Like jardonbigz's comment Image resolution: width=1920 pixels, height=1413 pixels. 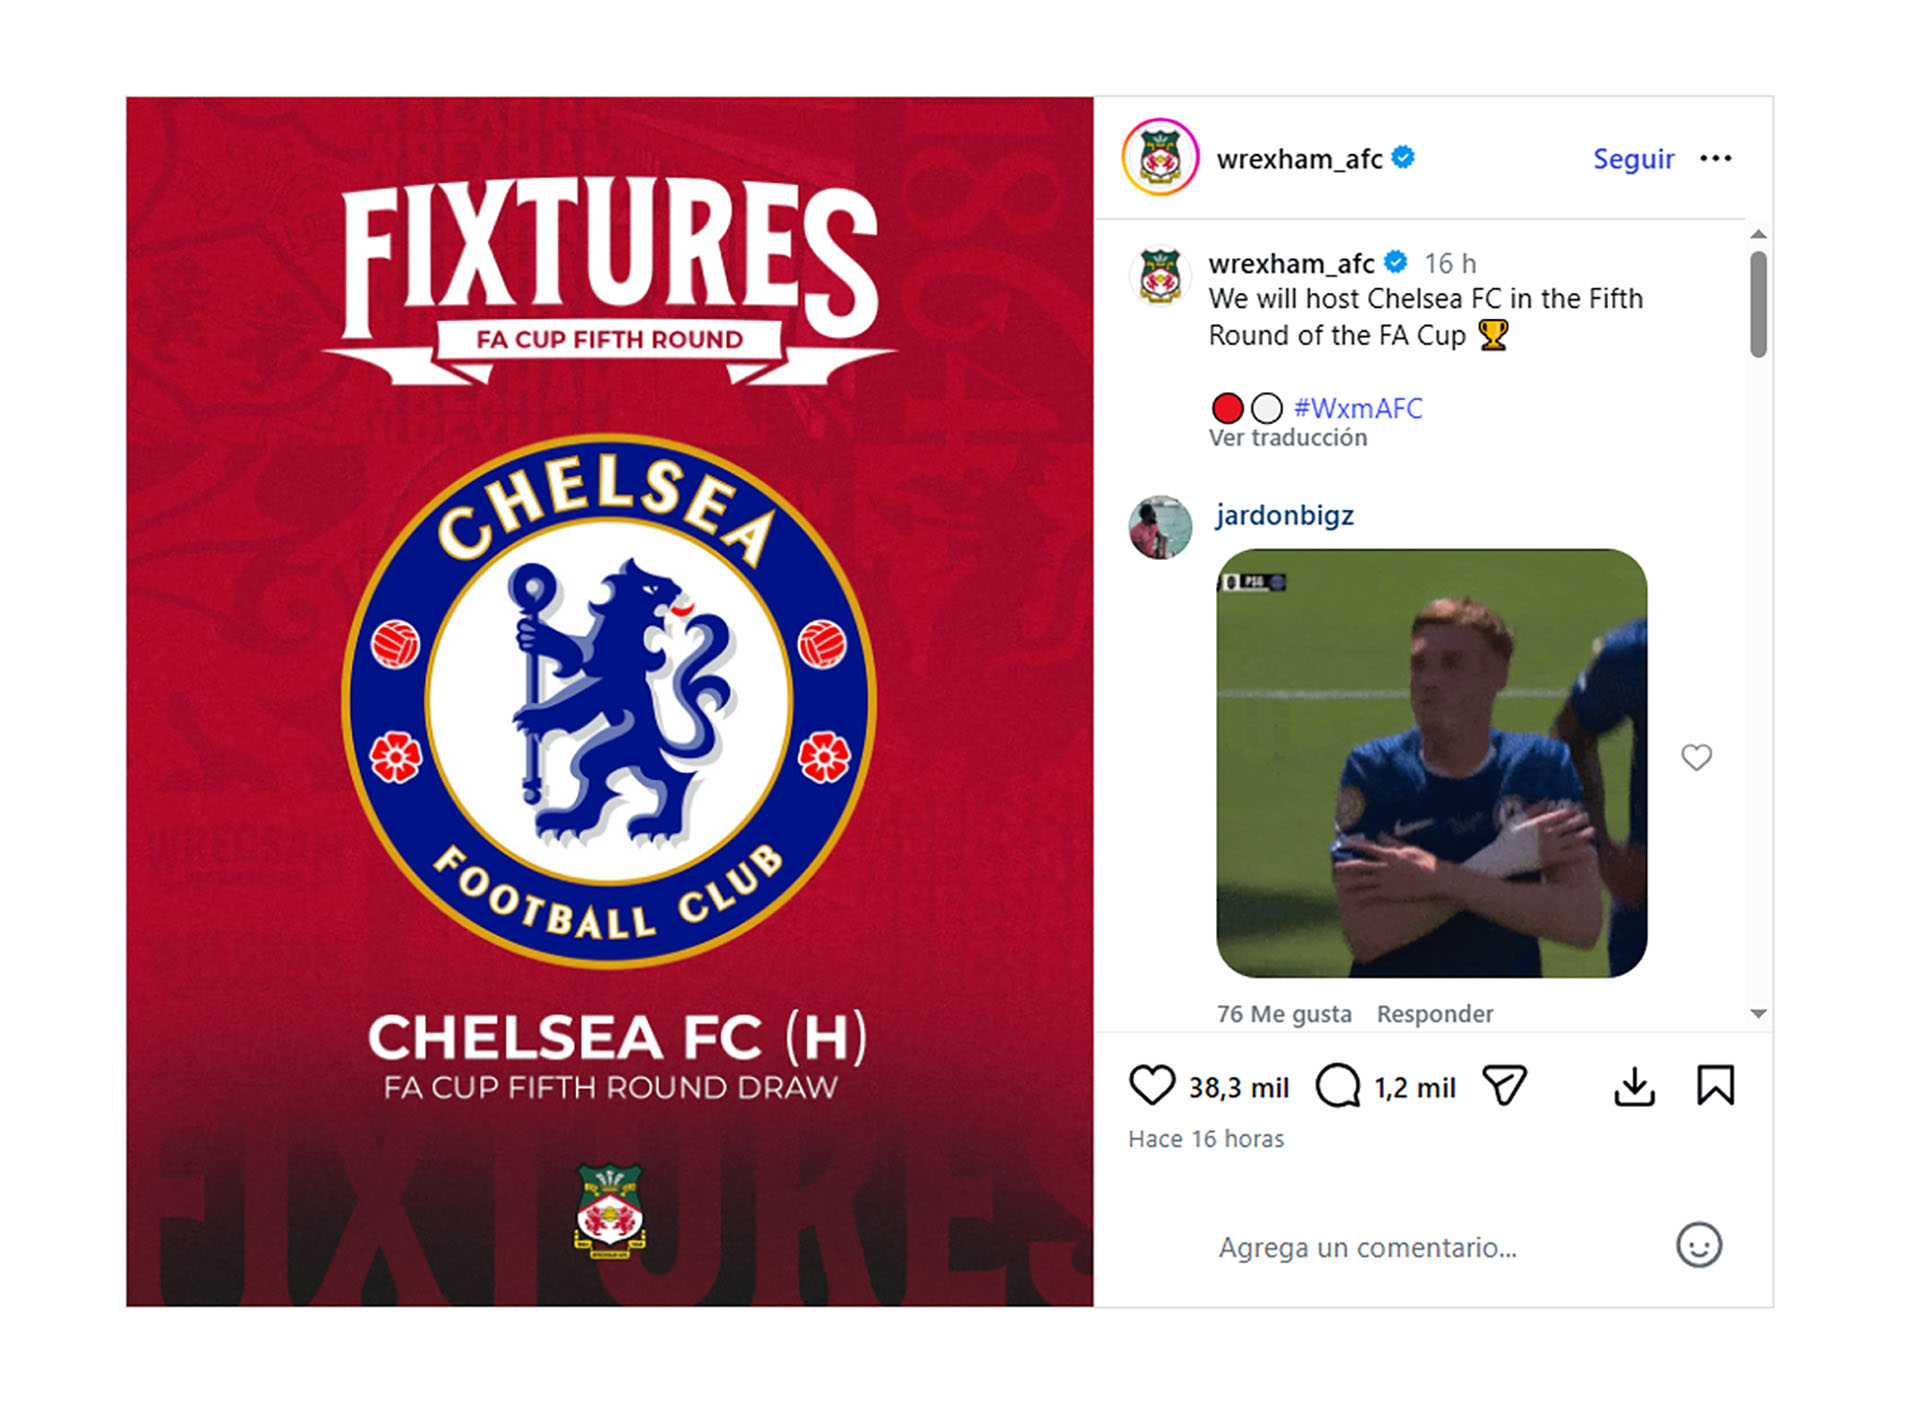(x=1696, y=758)
